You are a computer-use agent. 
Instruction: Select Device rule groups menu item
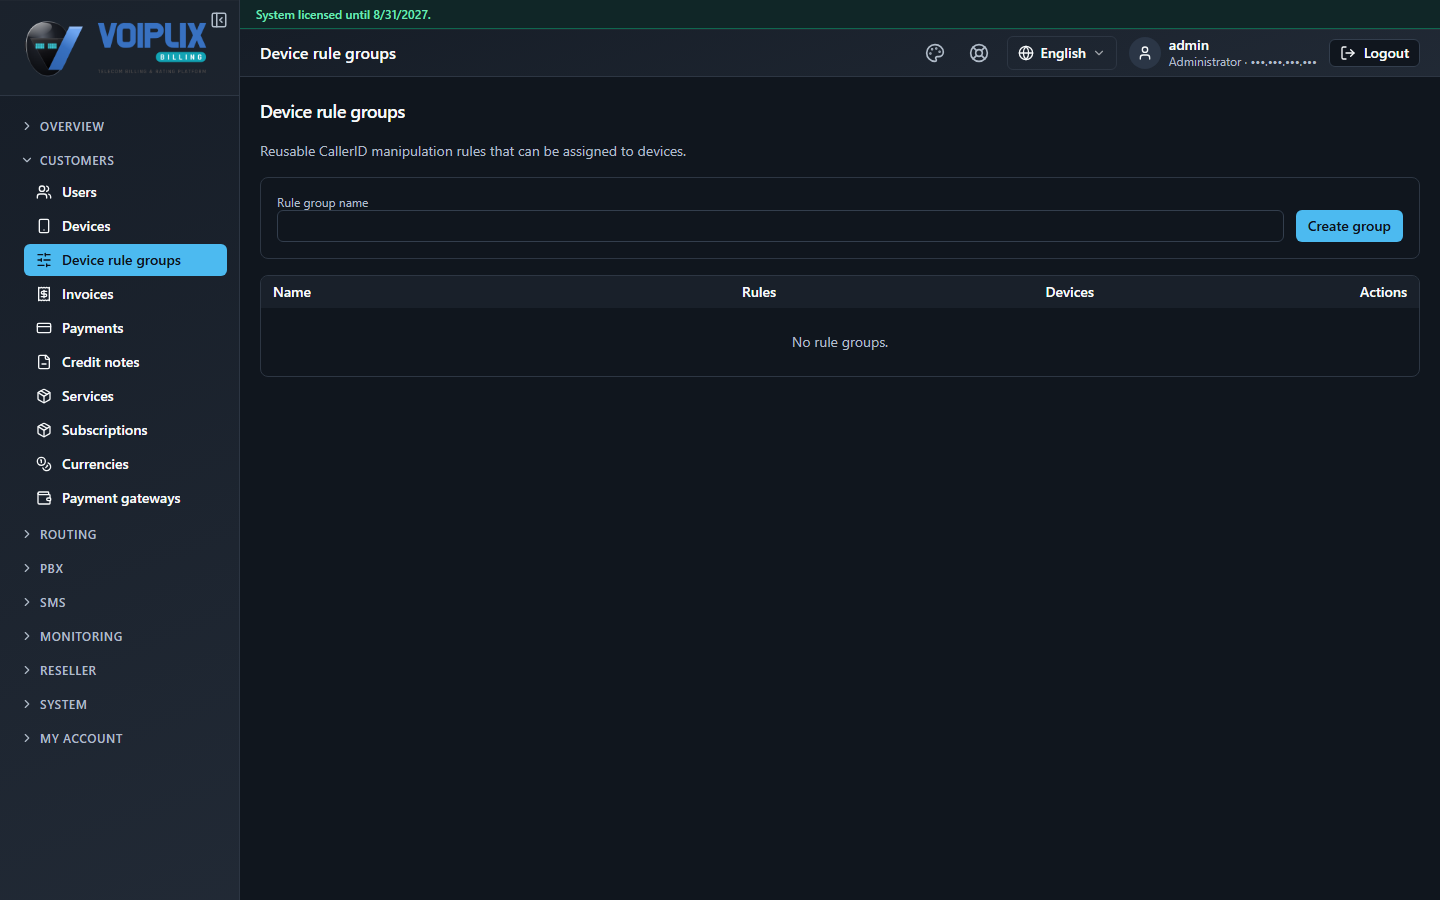point(125,260)
